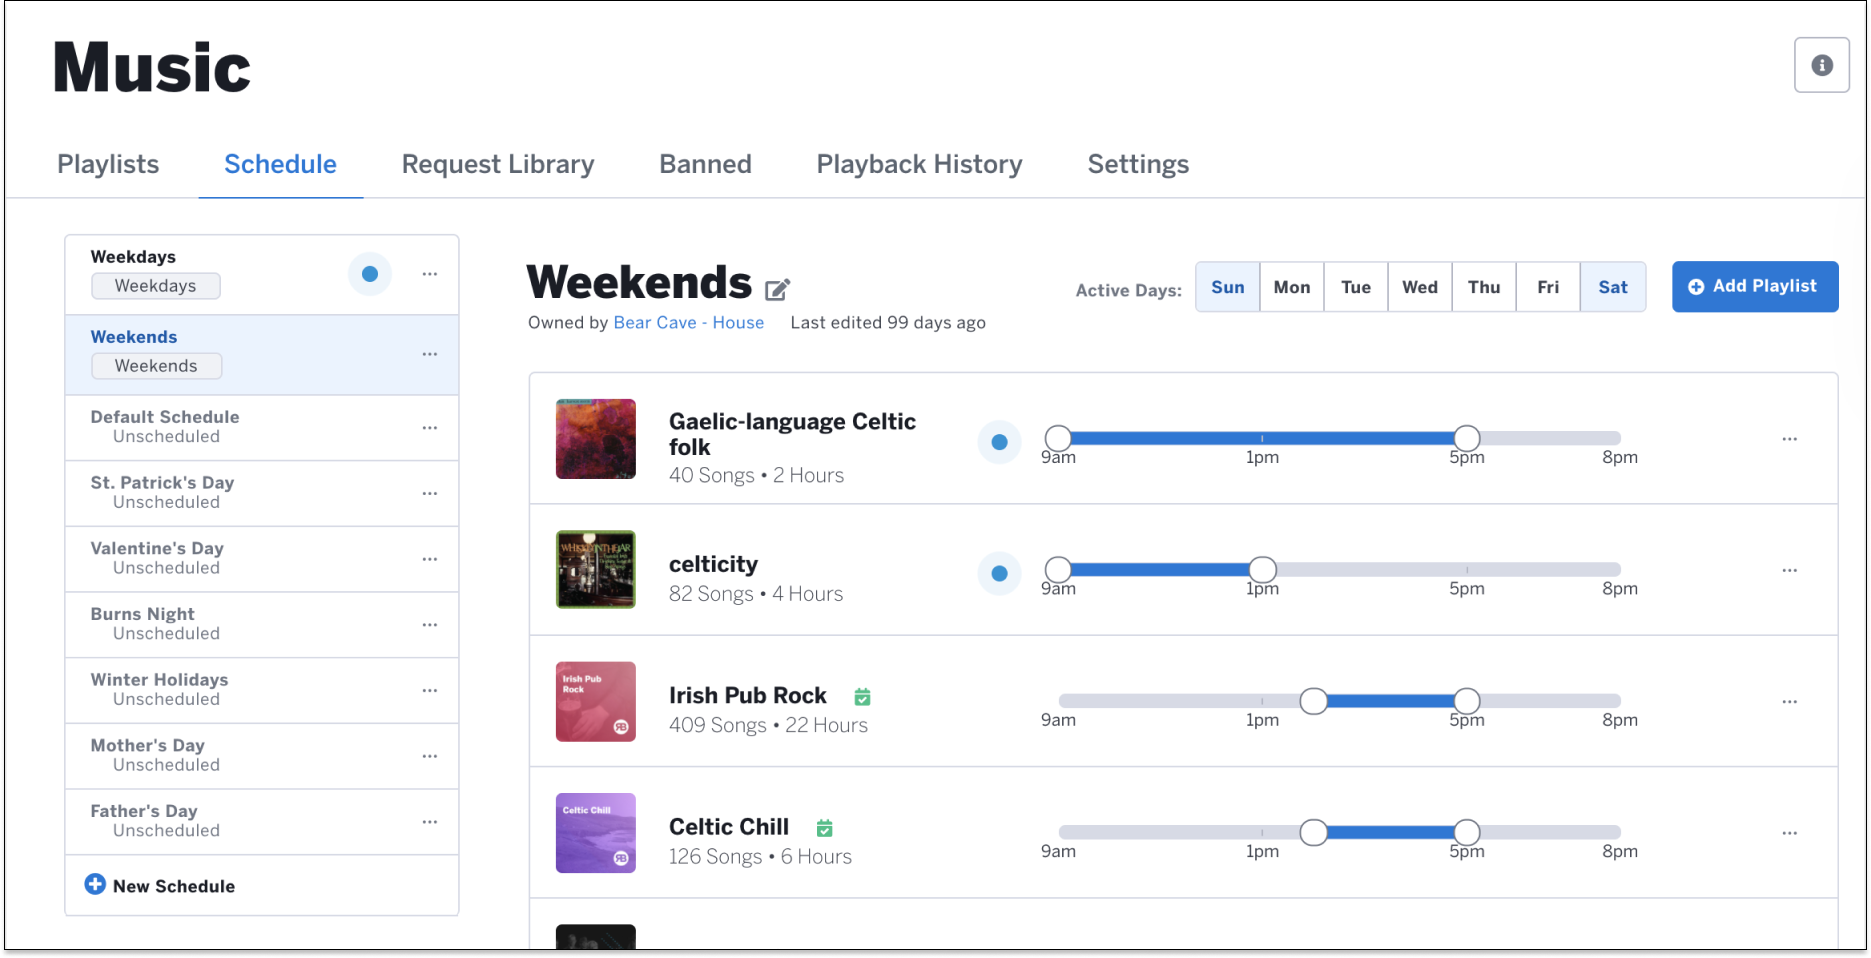This screenshot has height=958, width=1871.
Task: Open the Playback History tab
Action: click(x=919, y=164)
